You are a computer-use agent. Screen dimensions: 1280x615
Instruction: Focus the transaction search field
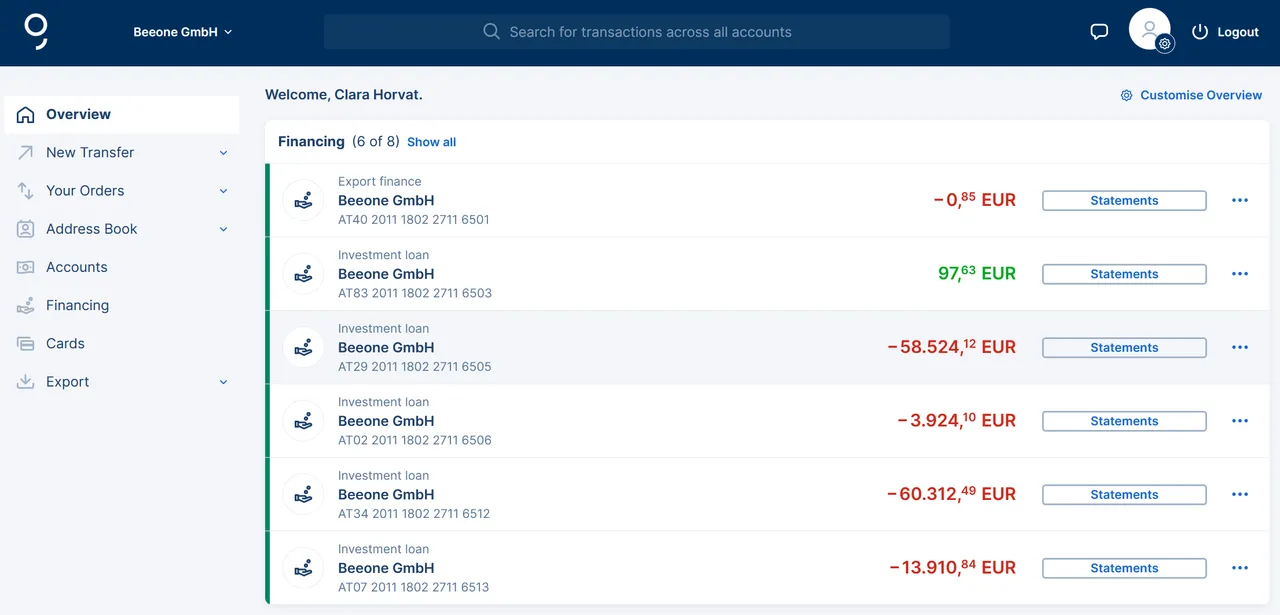(x=637, y=32)
